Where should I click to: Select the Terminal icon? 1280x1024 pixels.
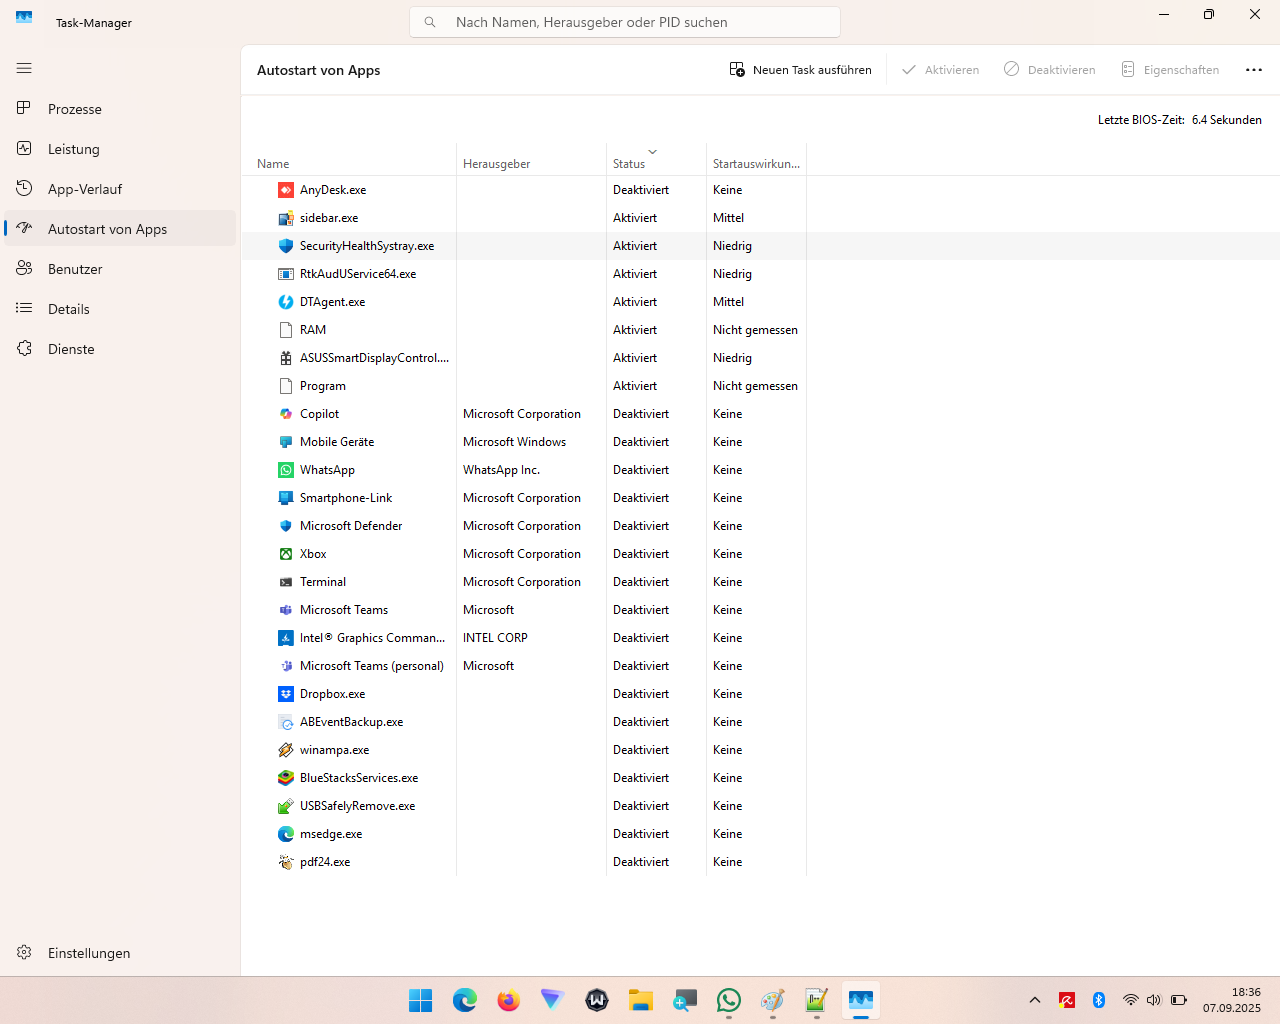[286, 582]
